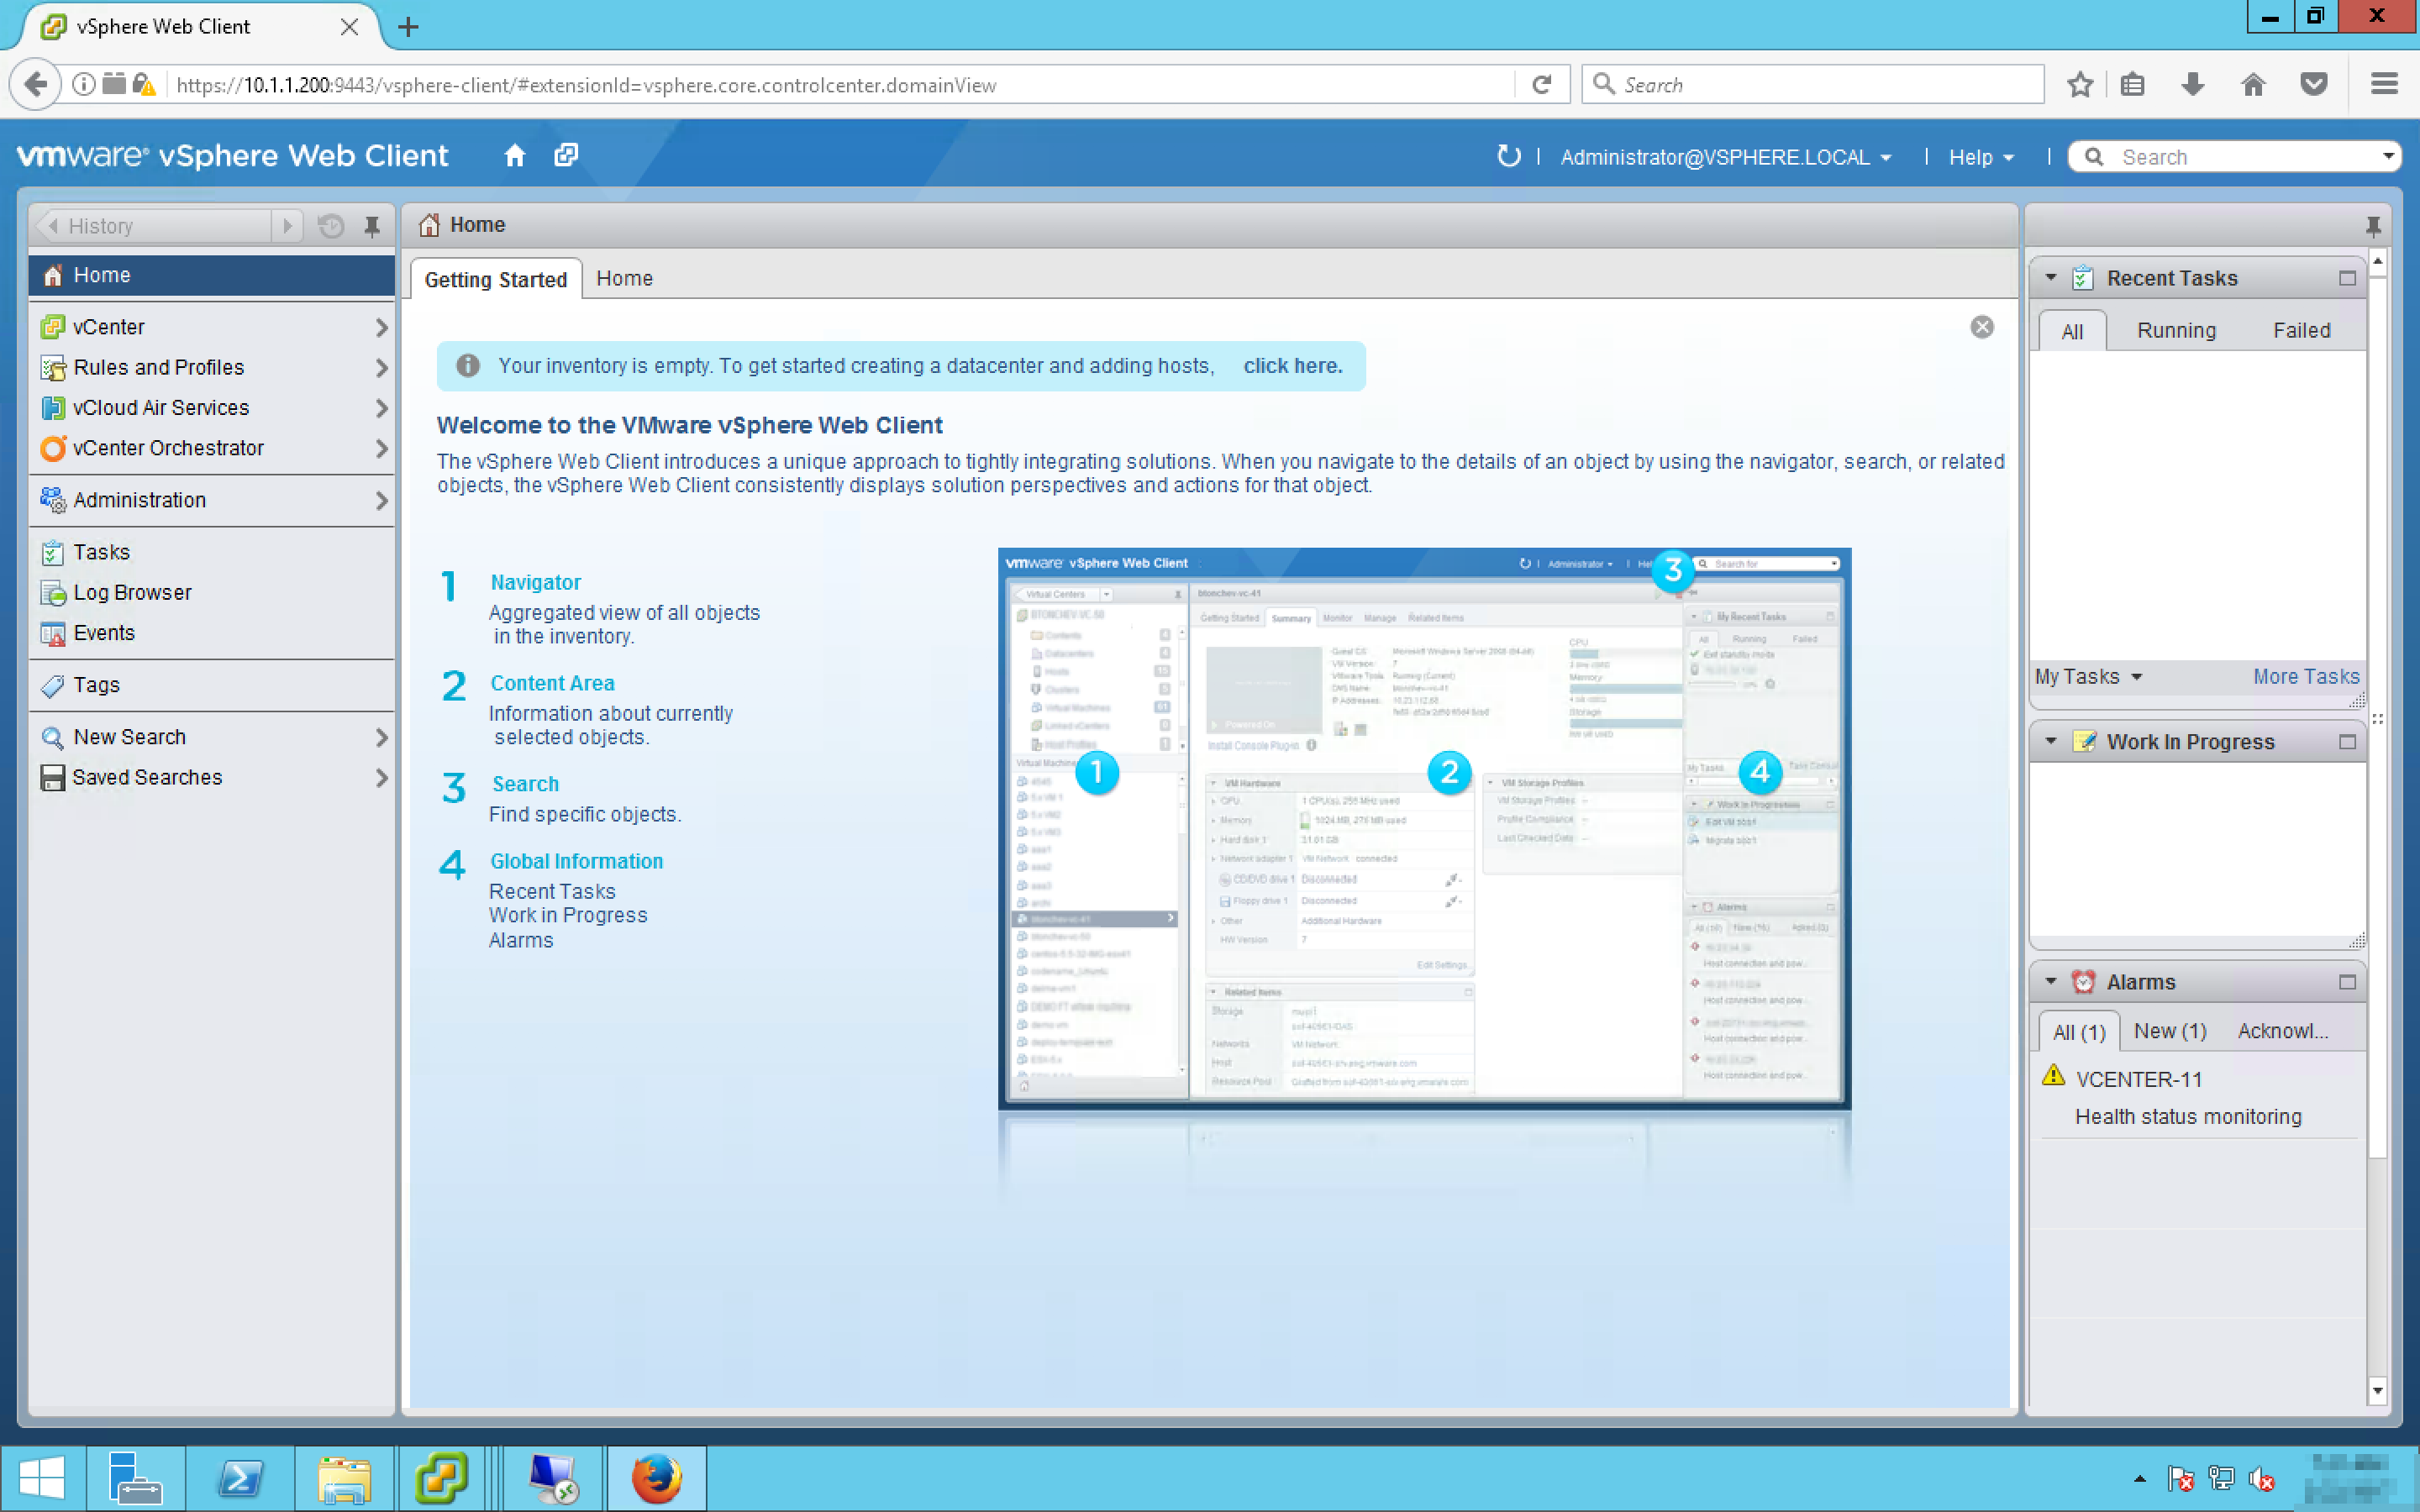This screenshot has height=1512, width=2420.
Task: Open Administrator@VSPHERE.LOCAL dropdown
Action: coord(1726,157)
